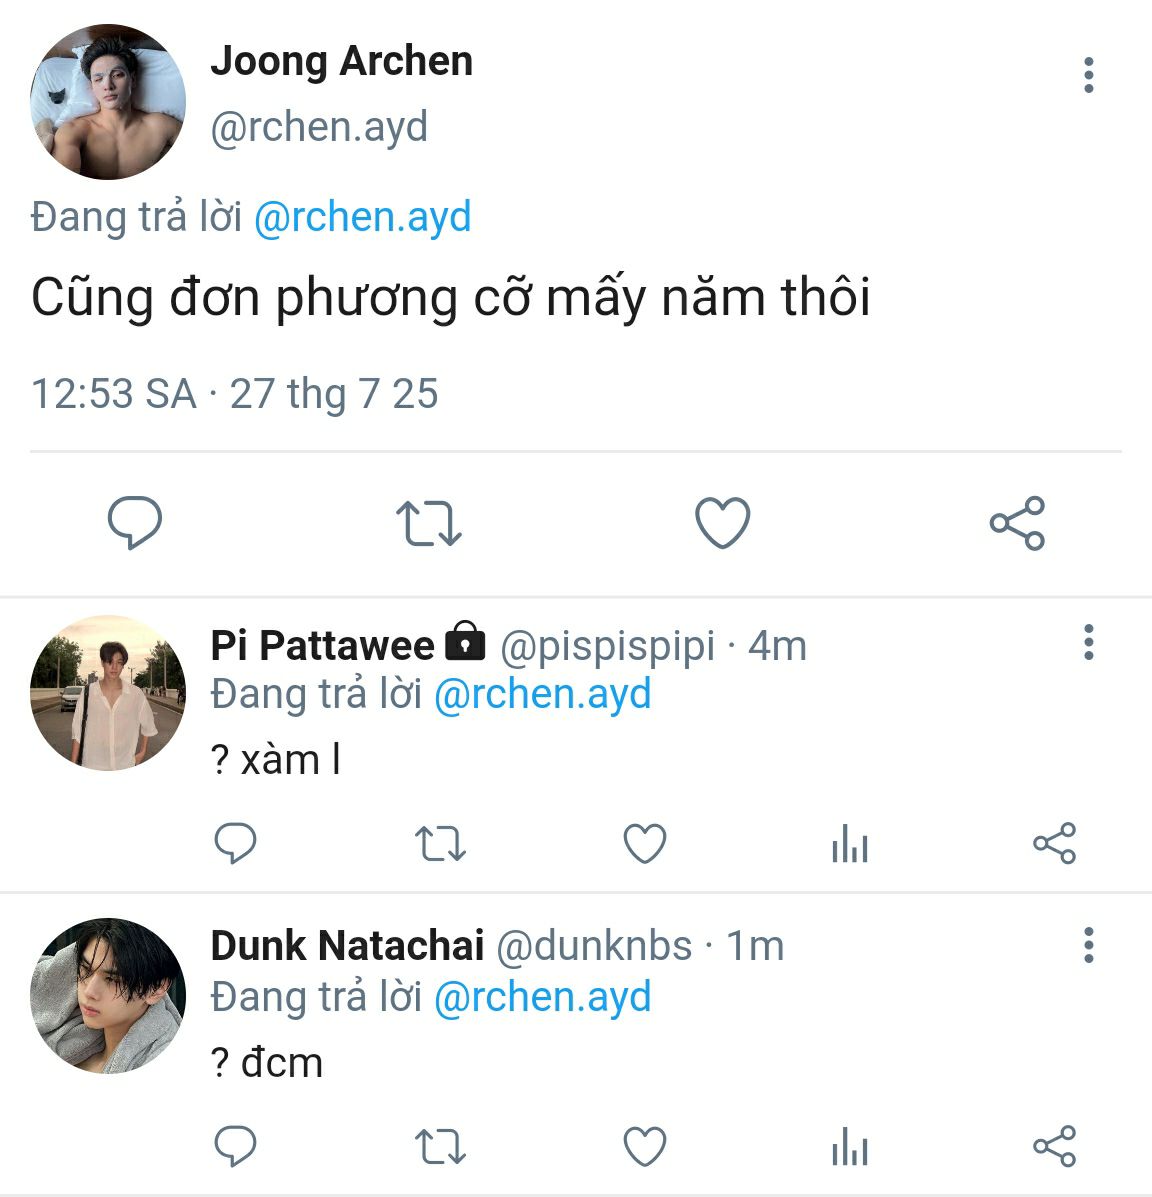Share Pi Pattawee's reply

coord(1054,844)
